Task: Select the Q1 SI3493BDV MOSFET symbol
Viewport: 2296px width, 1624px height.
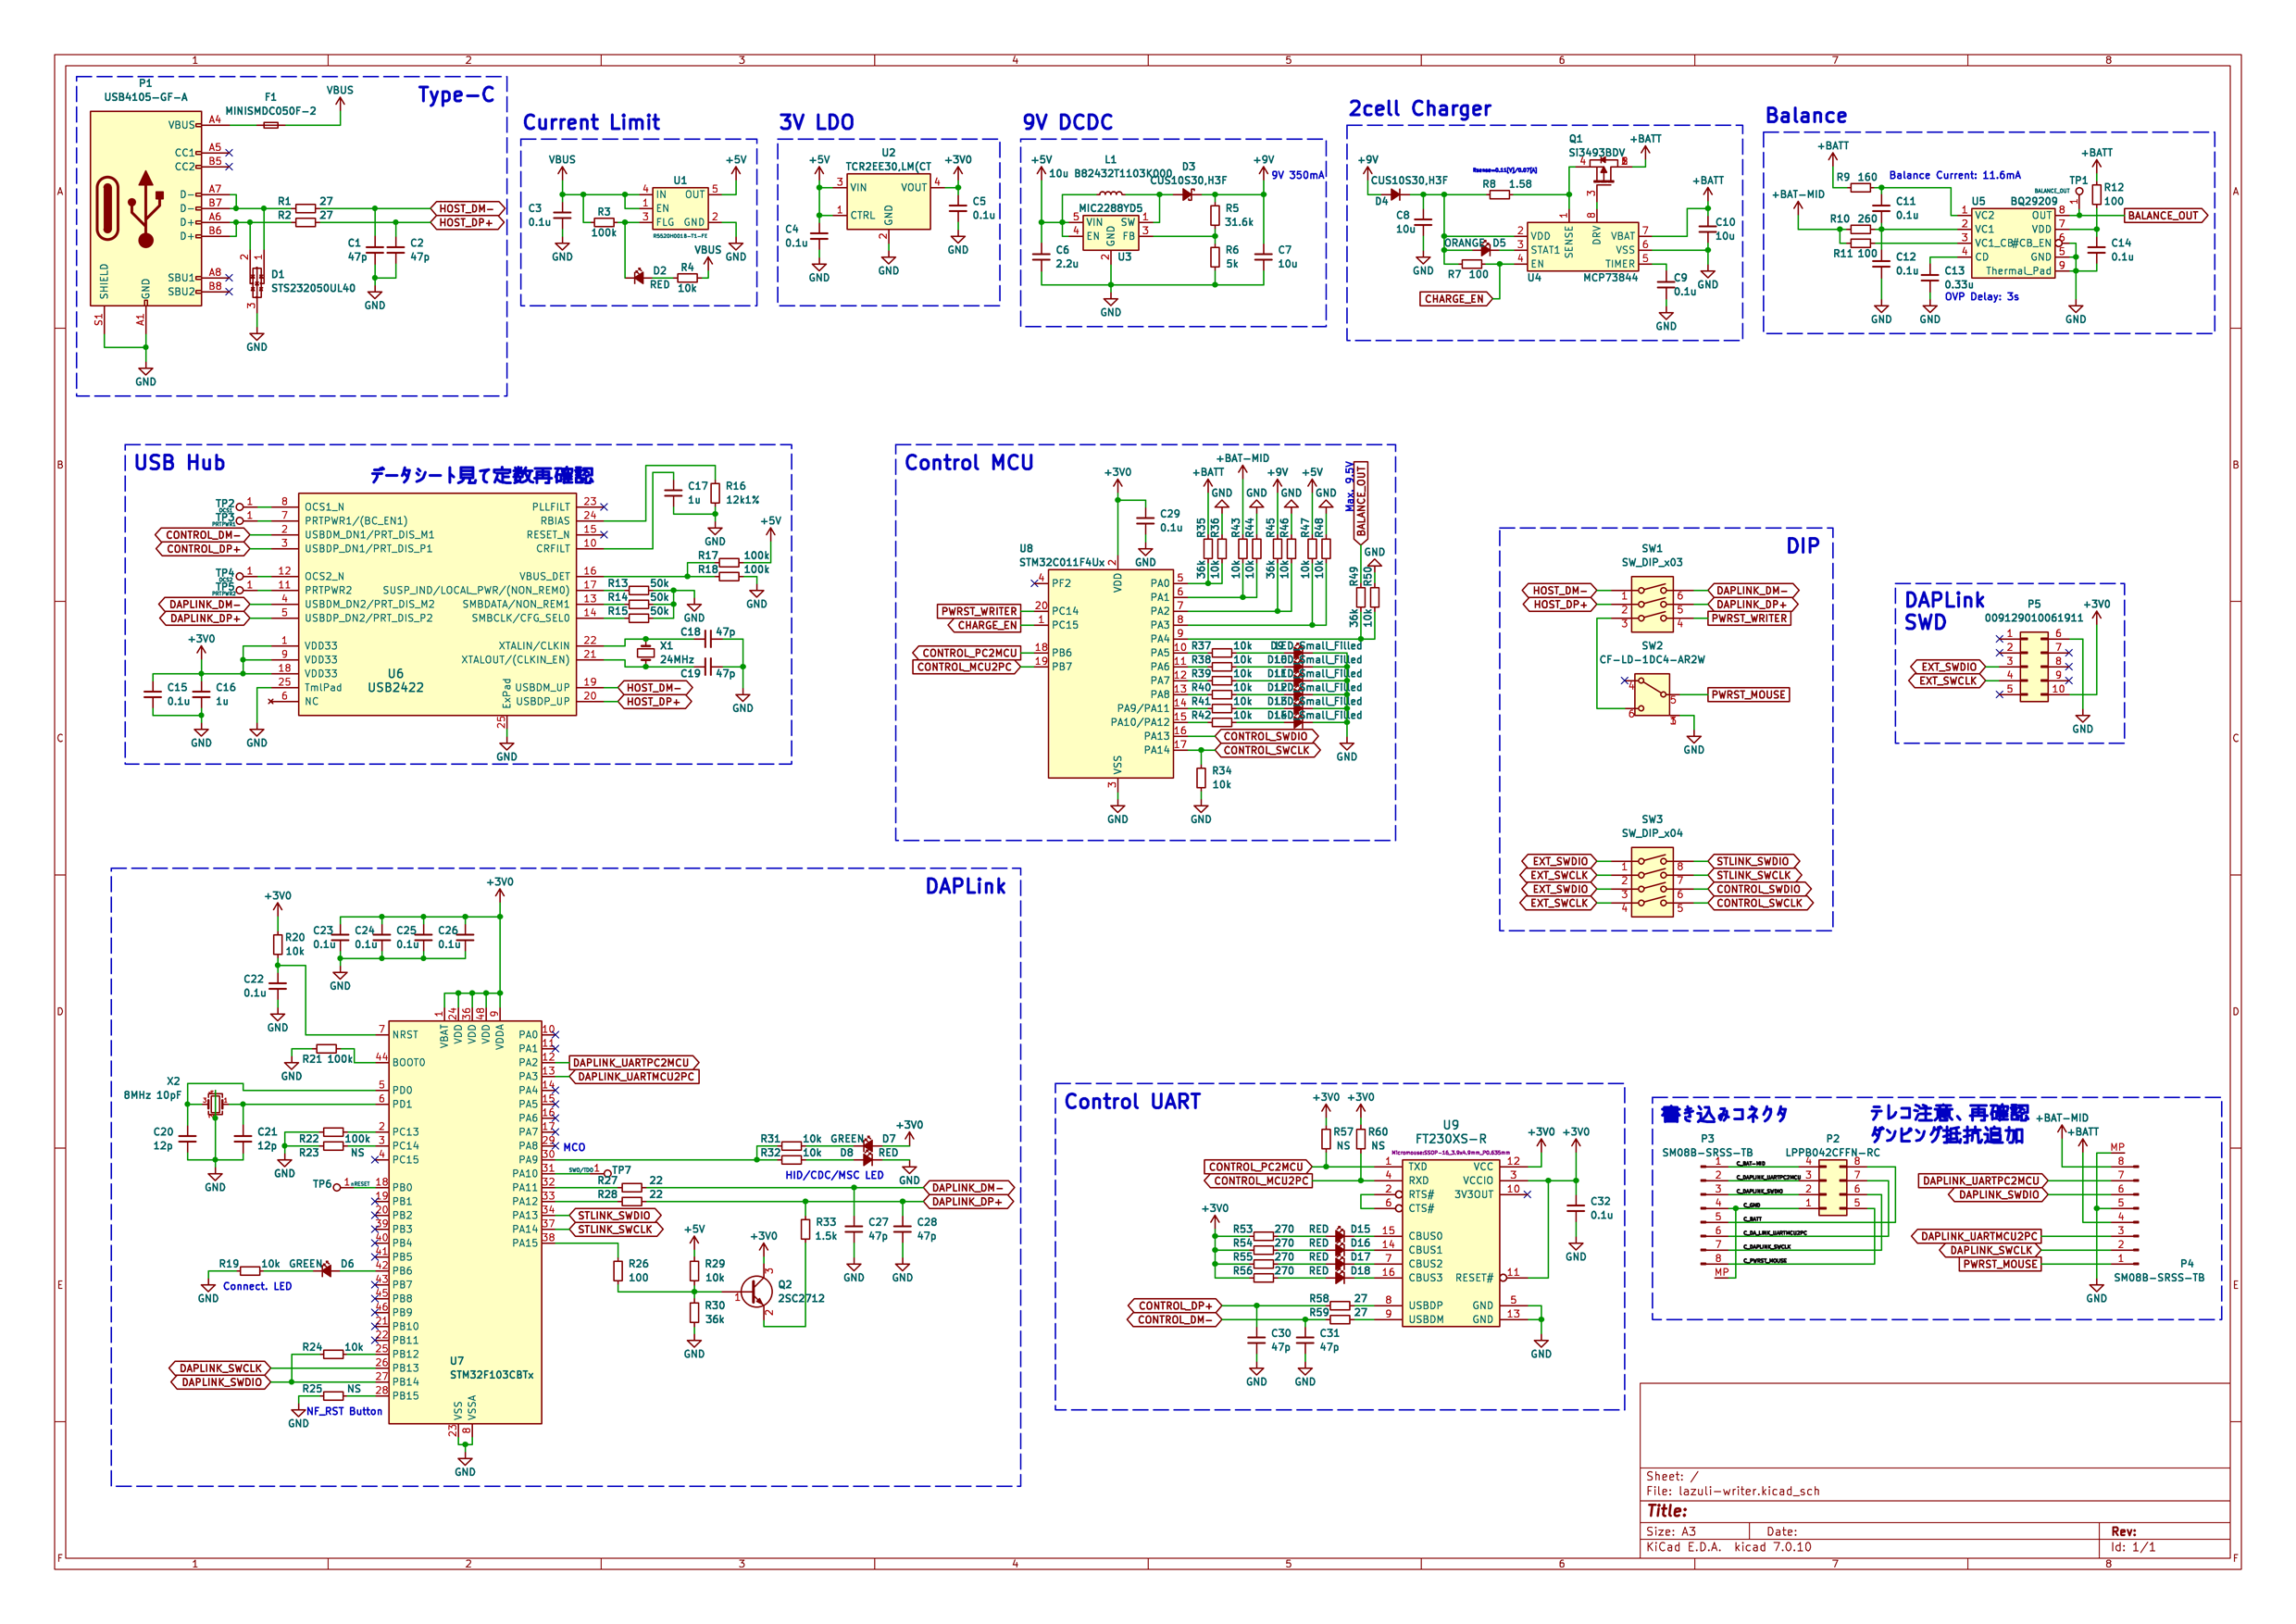Action: point(1604,174)
